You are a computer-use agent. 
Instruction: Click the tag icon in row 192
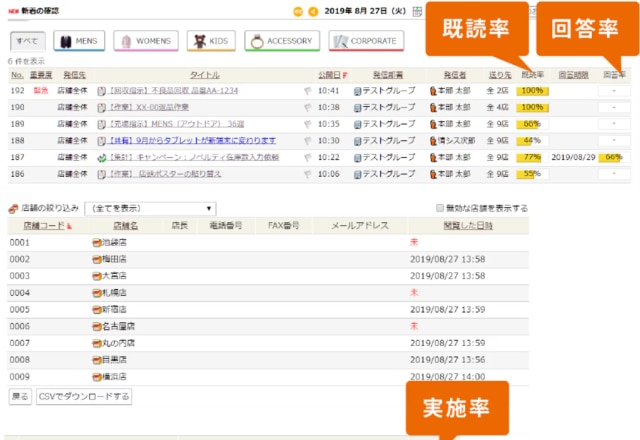309,90
